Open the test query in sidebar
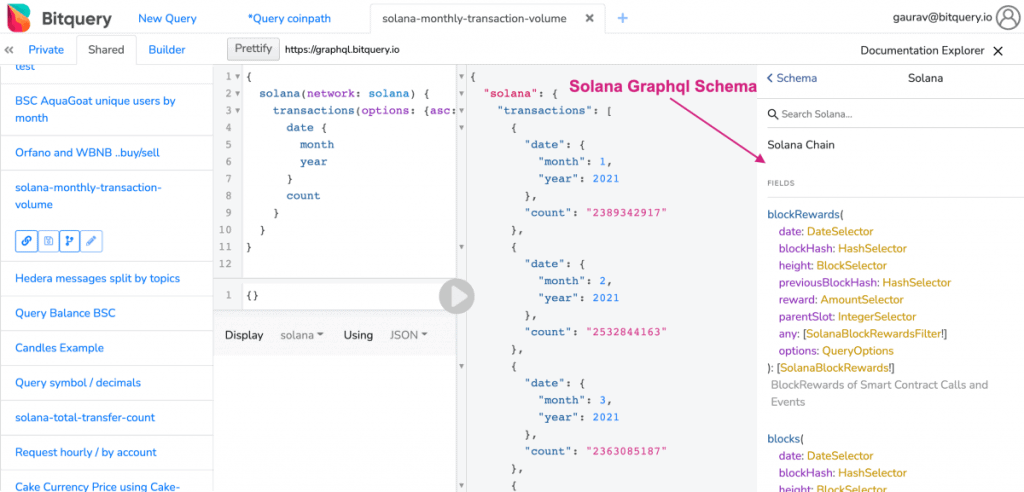The height and width of the screenshot is (492, 1024). pos(25,67)
